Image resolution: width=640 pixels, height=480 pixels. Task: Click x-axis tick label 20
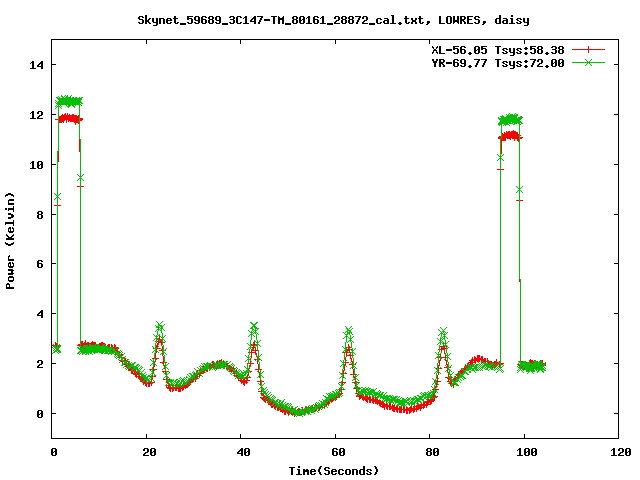(x=149, y=452)
